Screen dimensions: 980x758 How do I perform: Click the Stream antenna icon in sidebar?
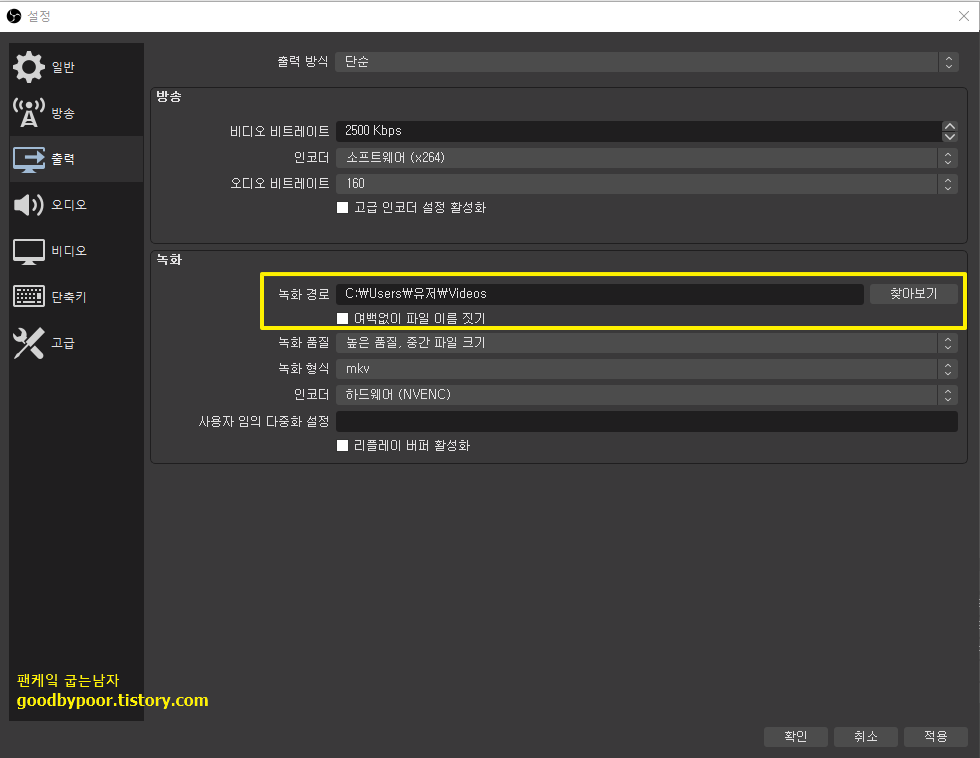tap(29, 113)
